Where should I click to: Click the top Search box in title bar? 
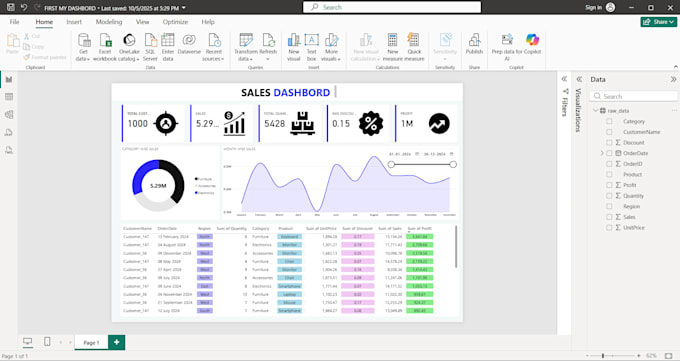(x=392, y=7)
